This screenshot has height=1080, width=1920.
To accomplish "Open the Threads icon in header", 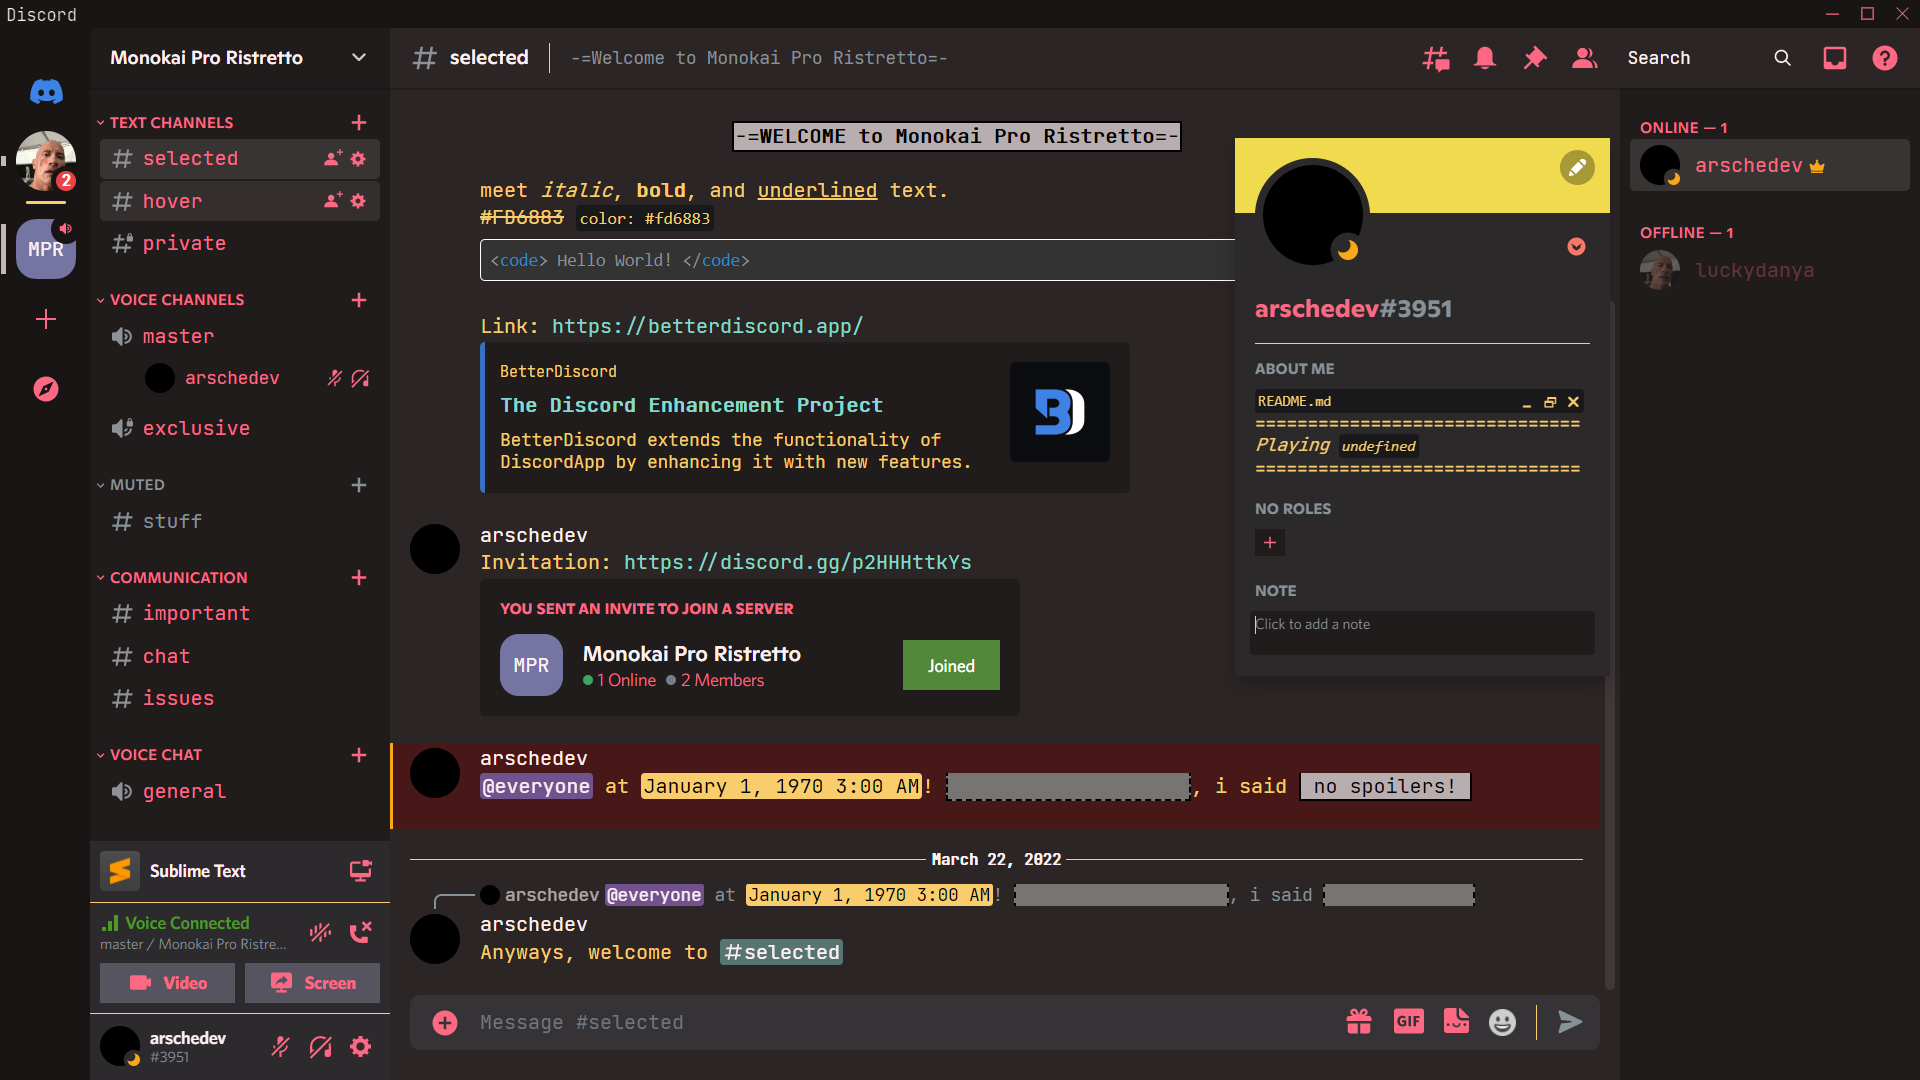I will point(1436,58).
